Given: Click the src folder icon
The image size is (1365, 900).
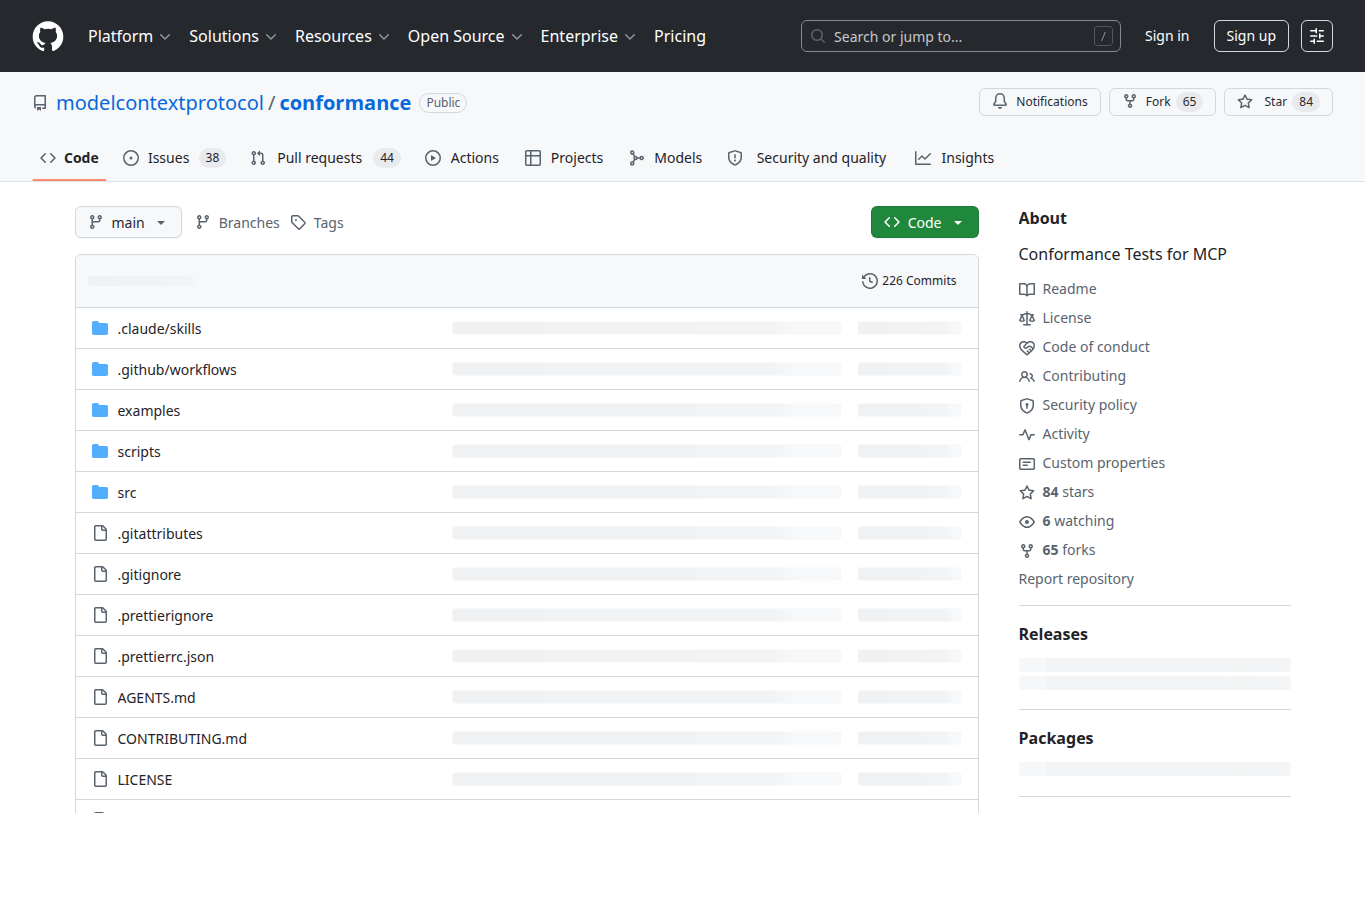Looking at the screenshot, I should (x=100, y=492).
